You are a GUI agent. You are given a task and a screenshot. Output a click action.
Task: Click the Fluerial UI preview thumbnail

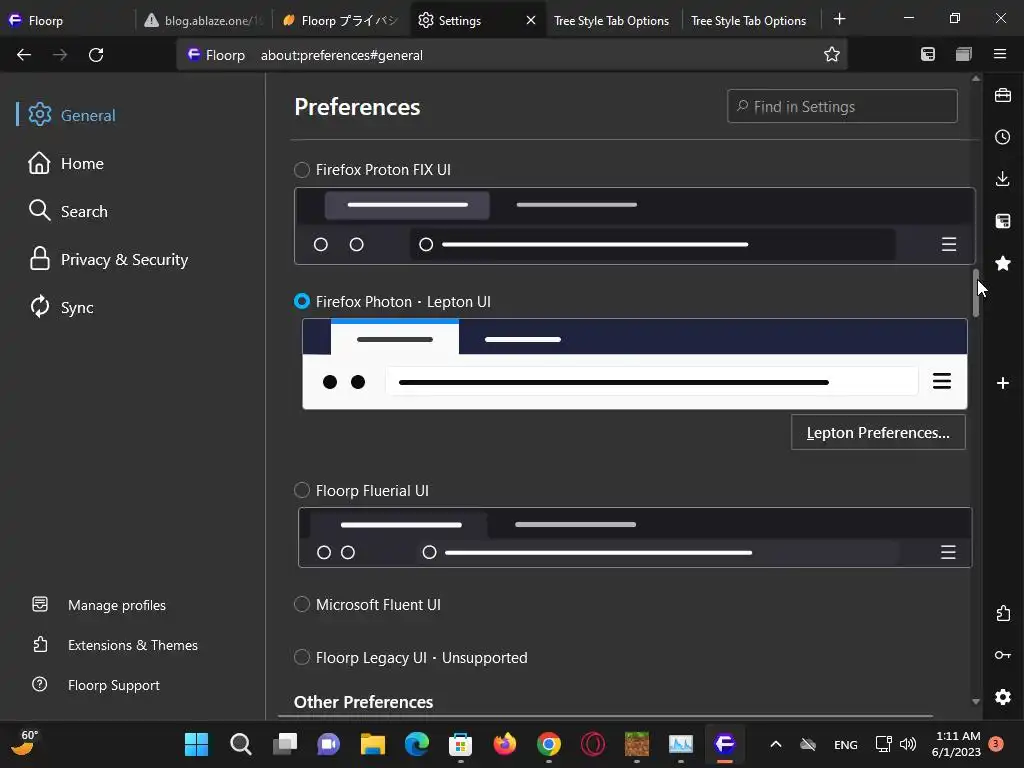pyautogui.click(x=635, y=537)
